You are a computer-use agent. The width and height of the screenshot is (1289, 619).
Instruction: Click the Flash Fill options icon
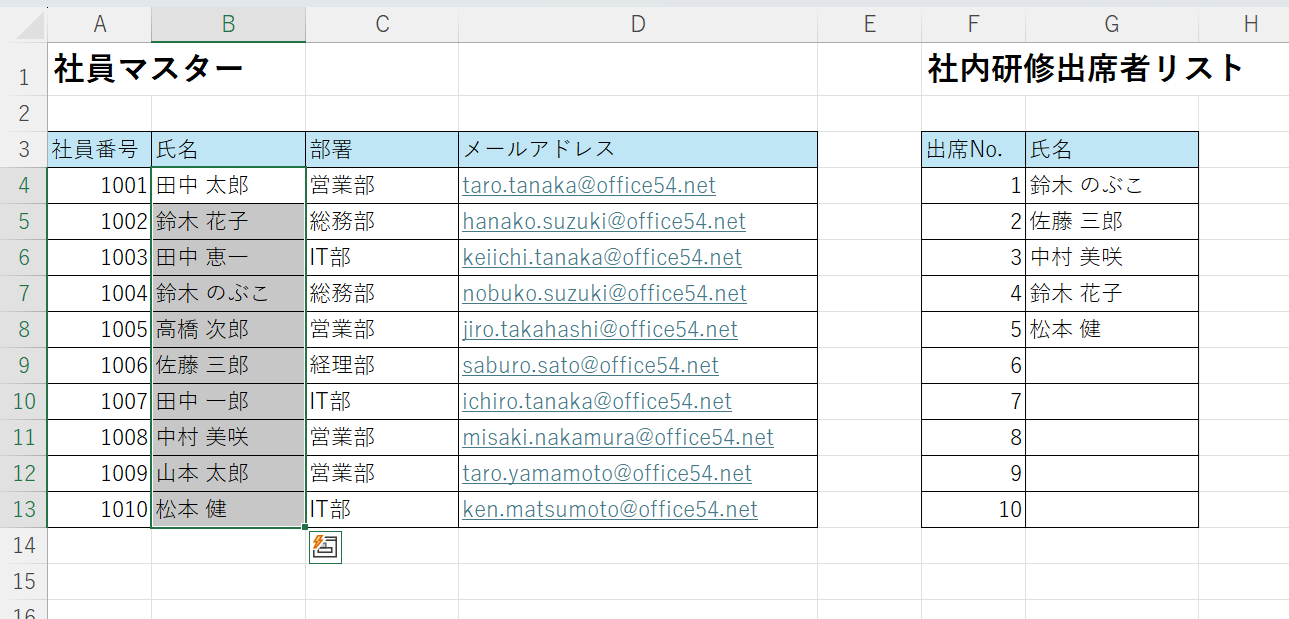(326, 547)
